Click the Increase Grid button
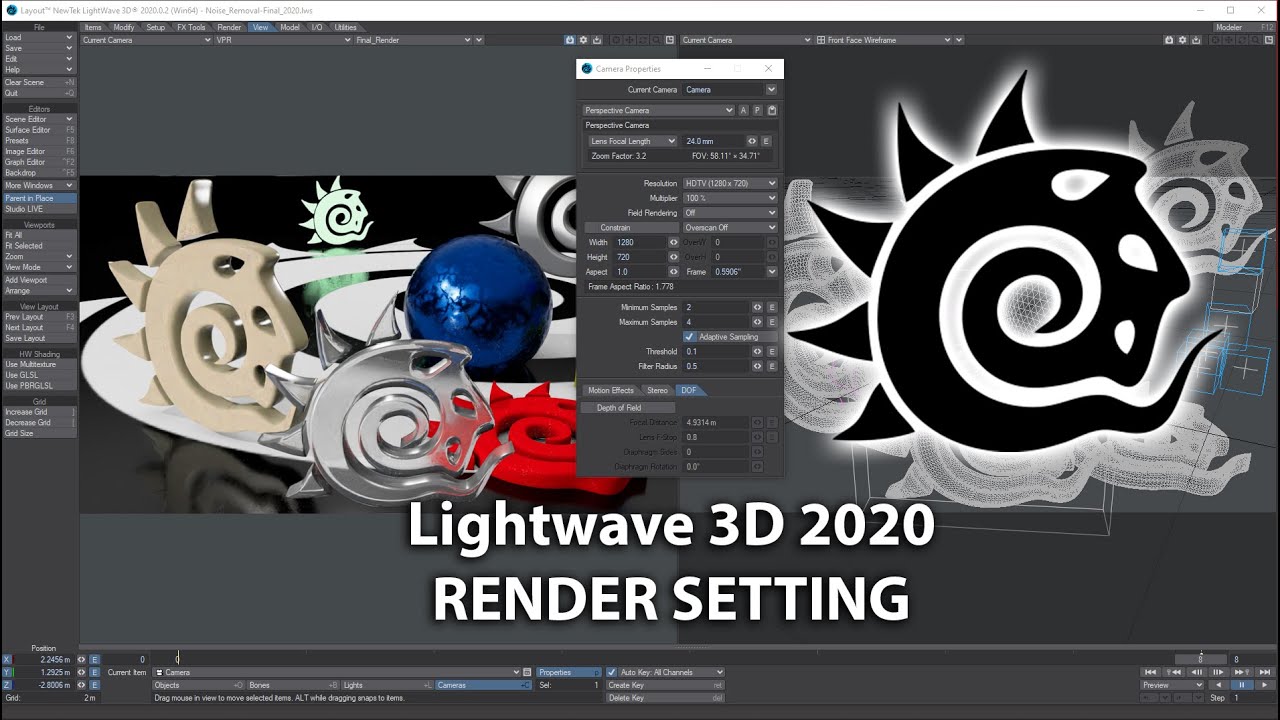The image size is (1280, 720). (39, 412)
